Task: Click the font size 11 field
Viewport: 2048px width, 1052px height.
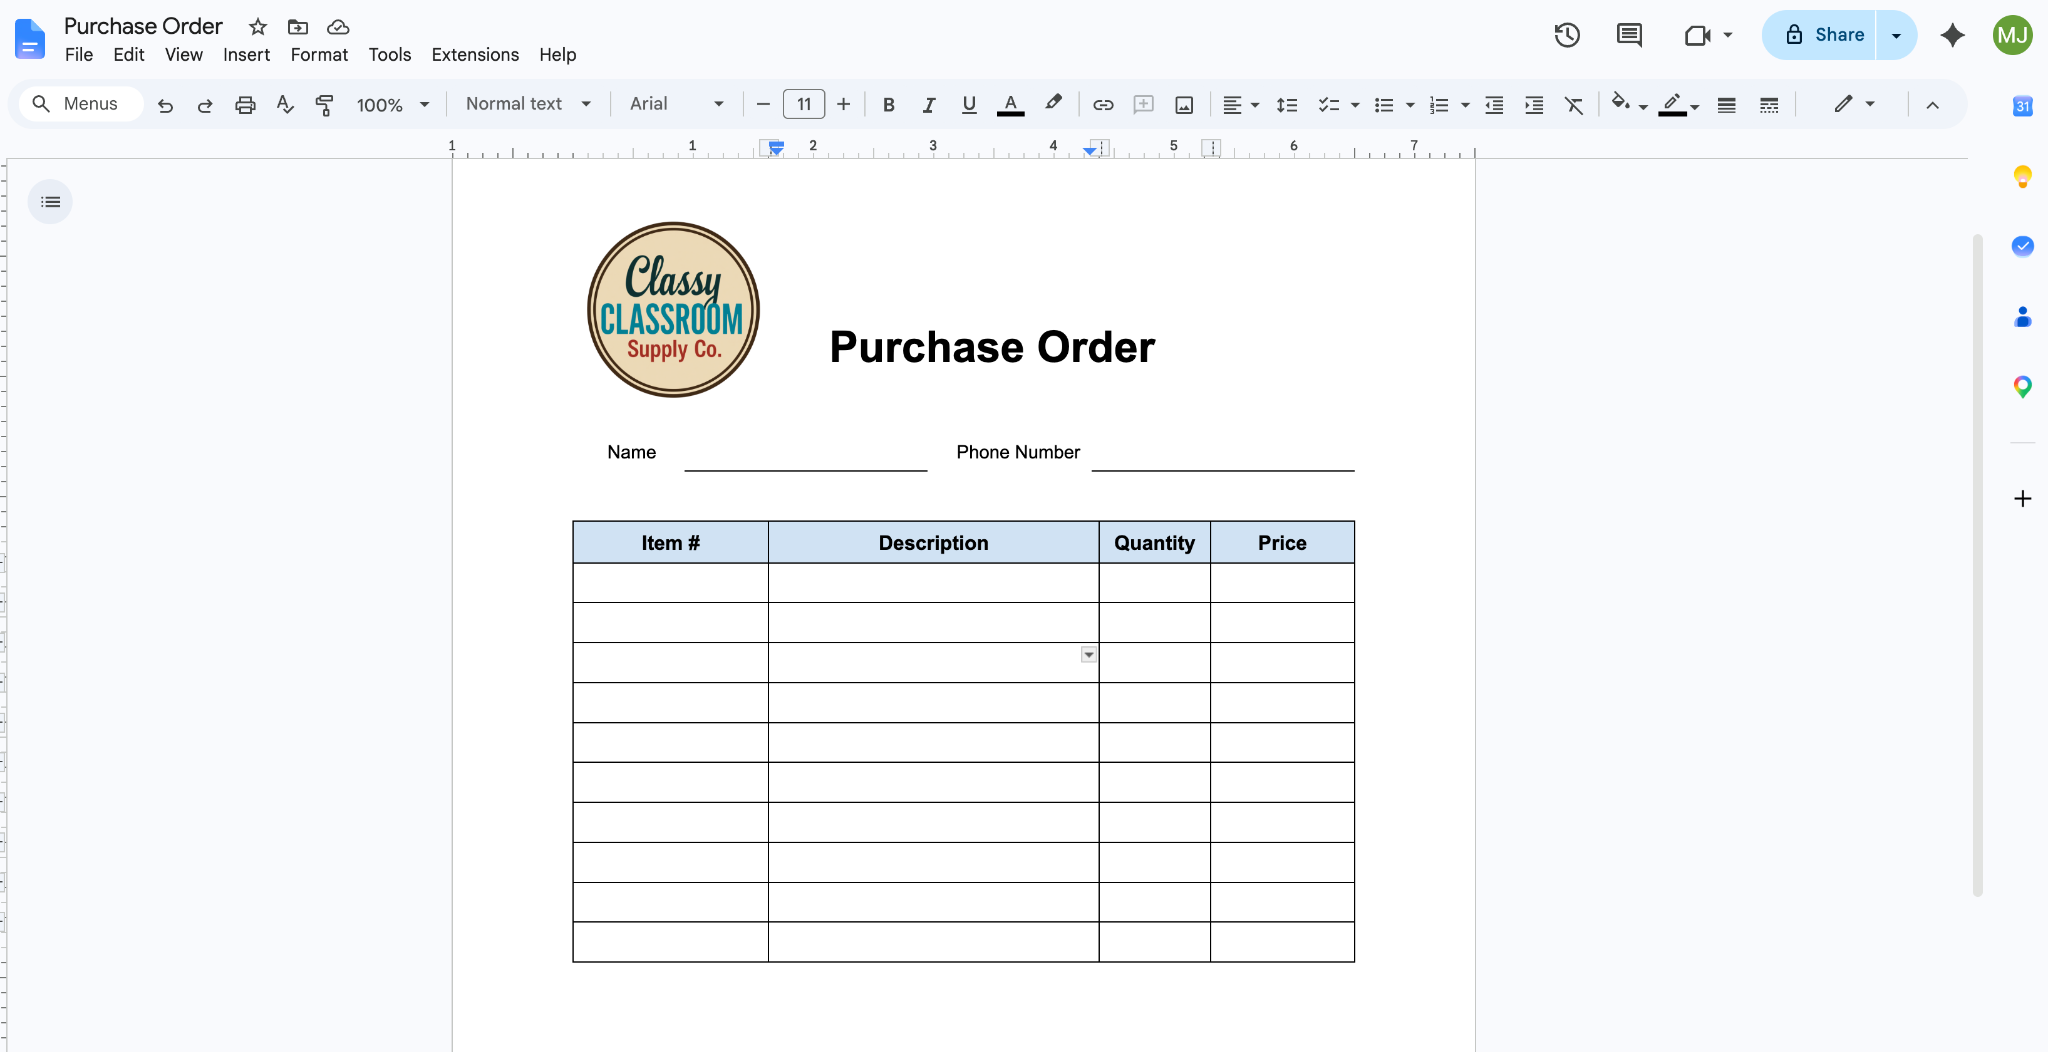Action: [804, 104]
